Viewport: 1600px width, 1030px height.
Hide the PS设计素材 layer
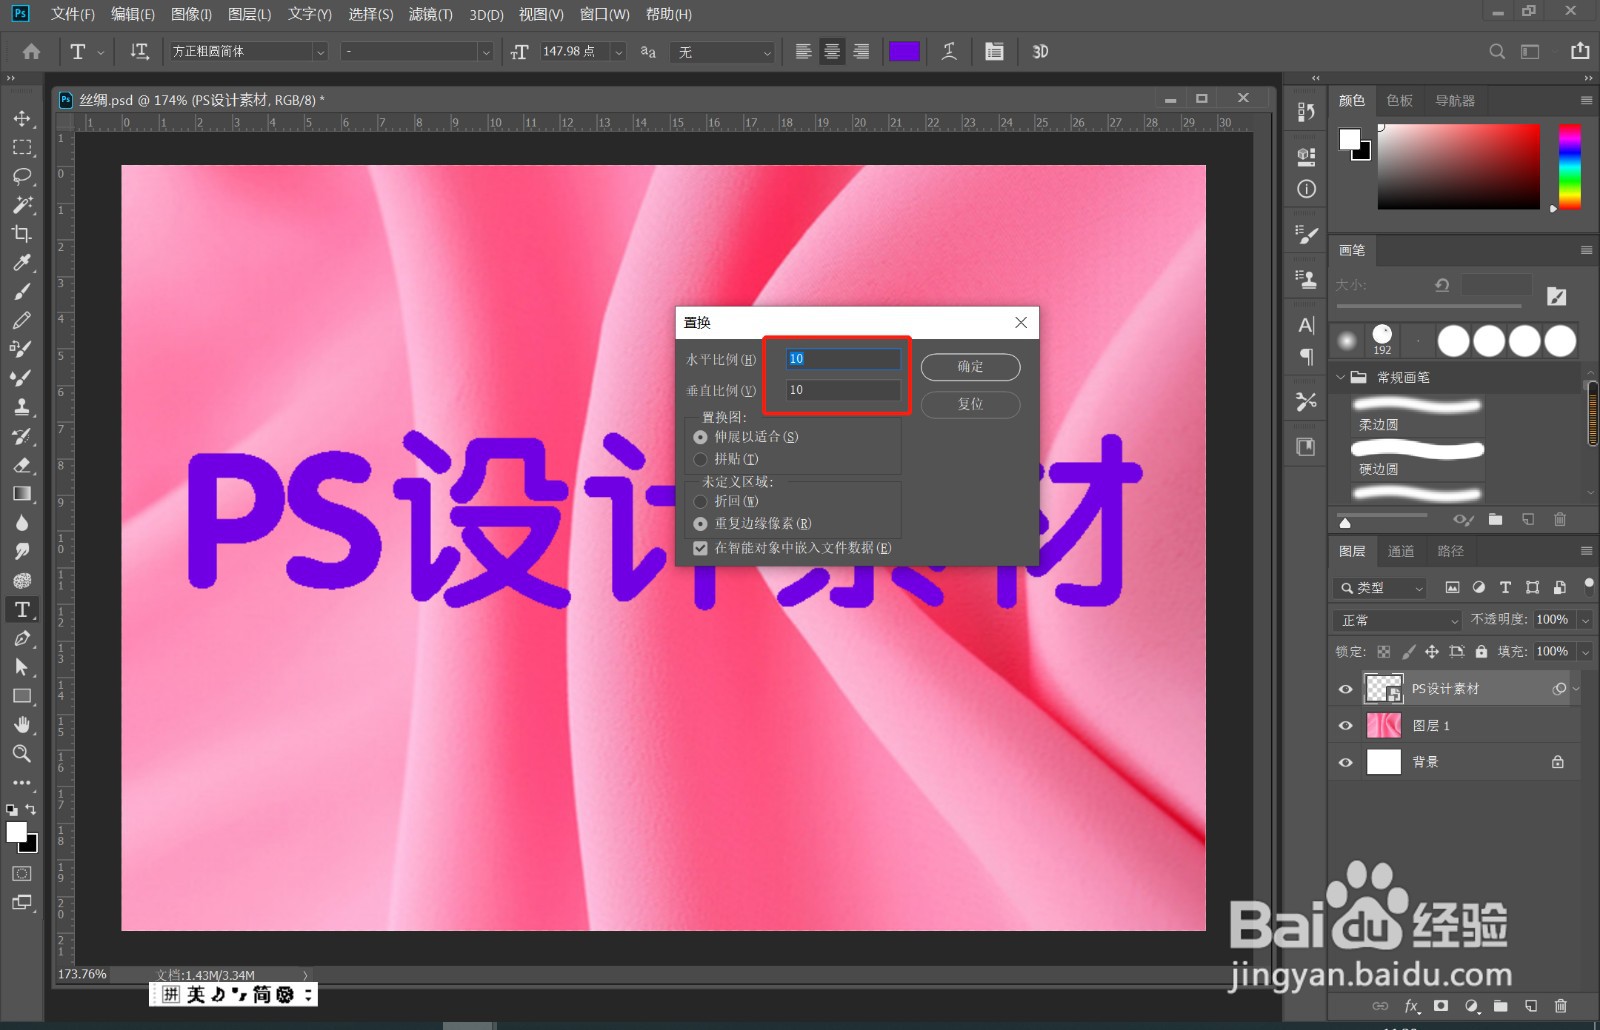tap(1345, 689)
